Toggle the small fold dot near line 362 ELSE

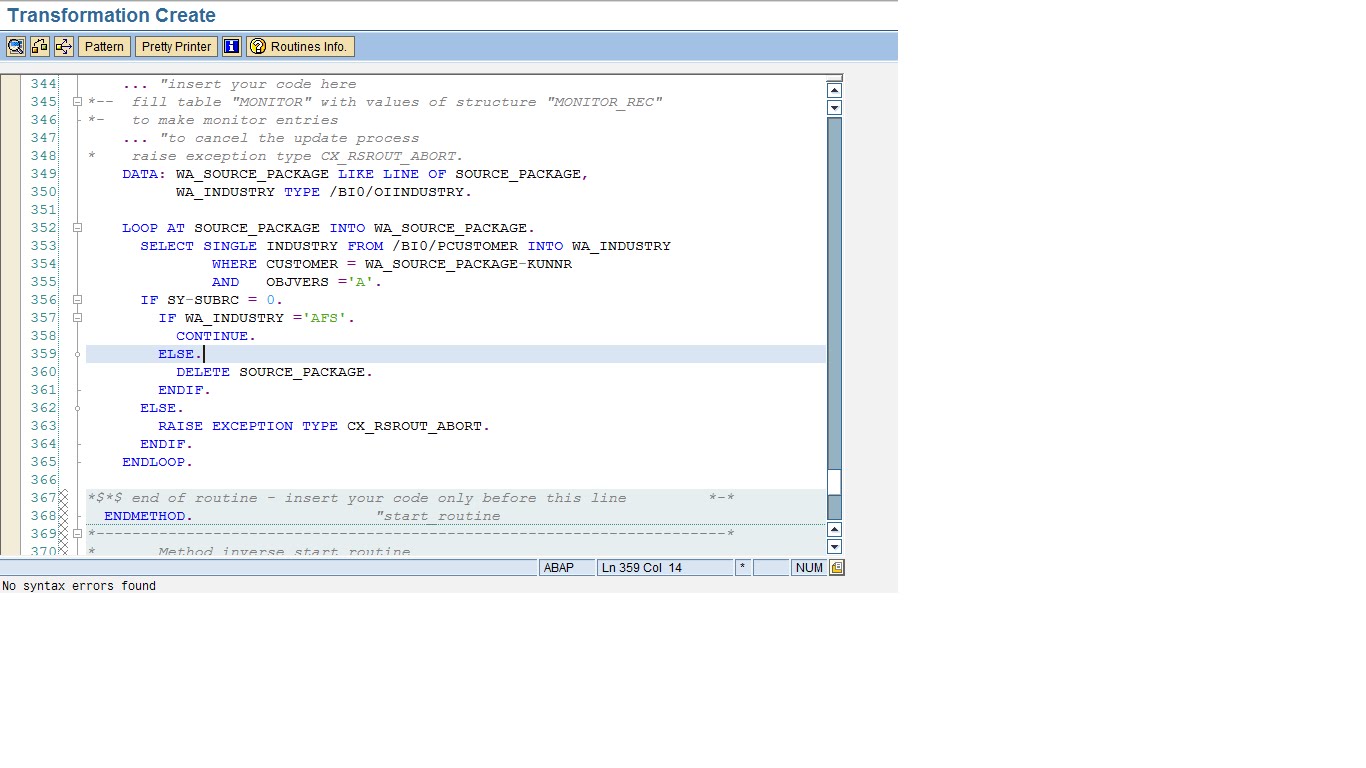coord(78,407)
